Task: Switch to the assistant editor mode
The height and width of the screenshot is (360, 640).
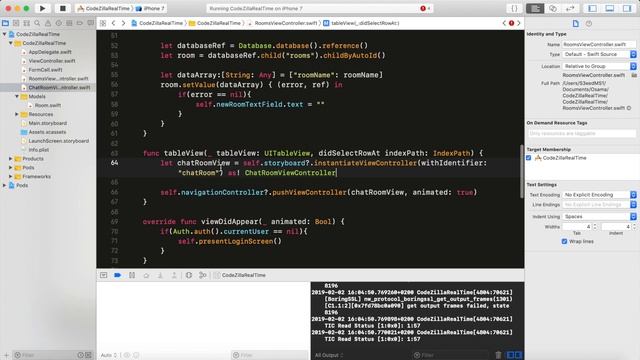Action: tap(553, 8)
